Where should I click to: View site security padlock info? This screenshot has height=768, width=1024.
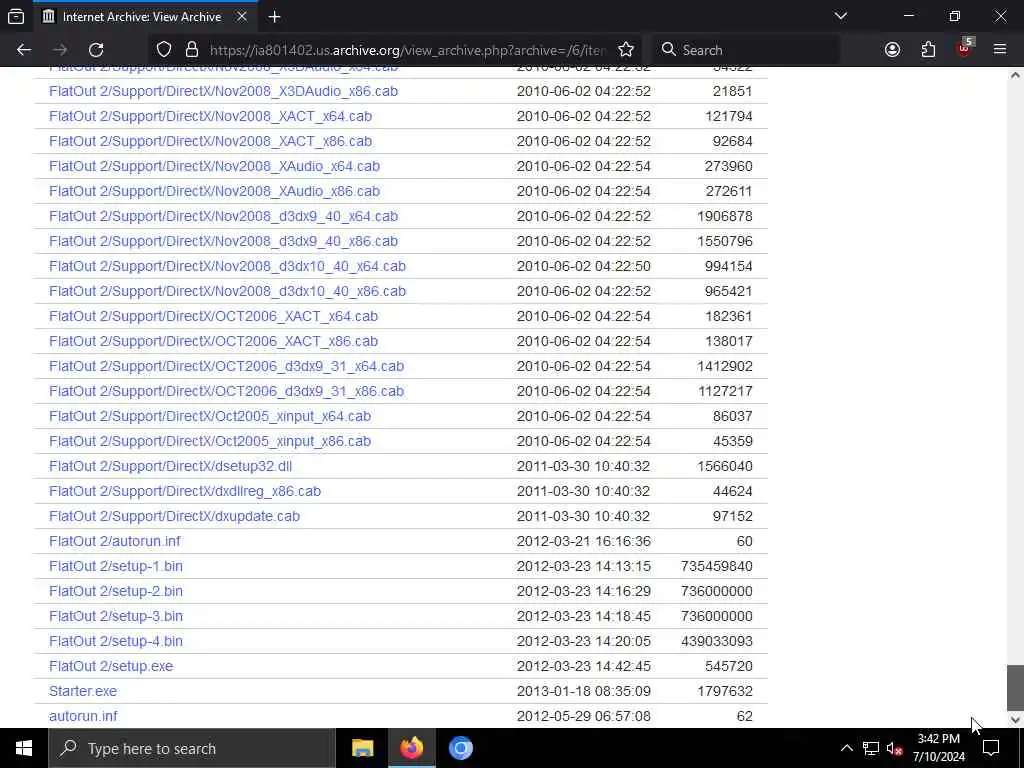point(191,50)
